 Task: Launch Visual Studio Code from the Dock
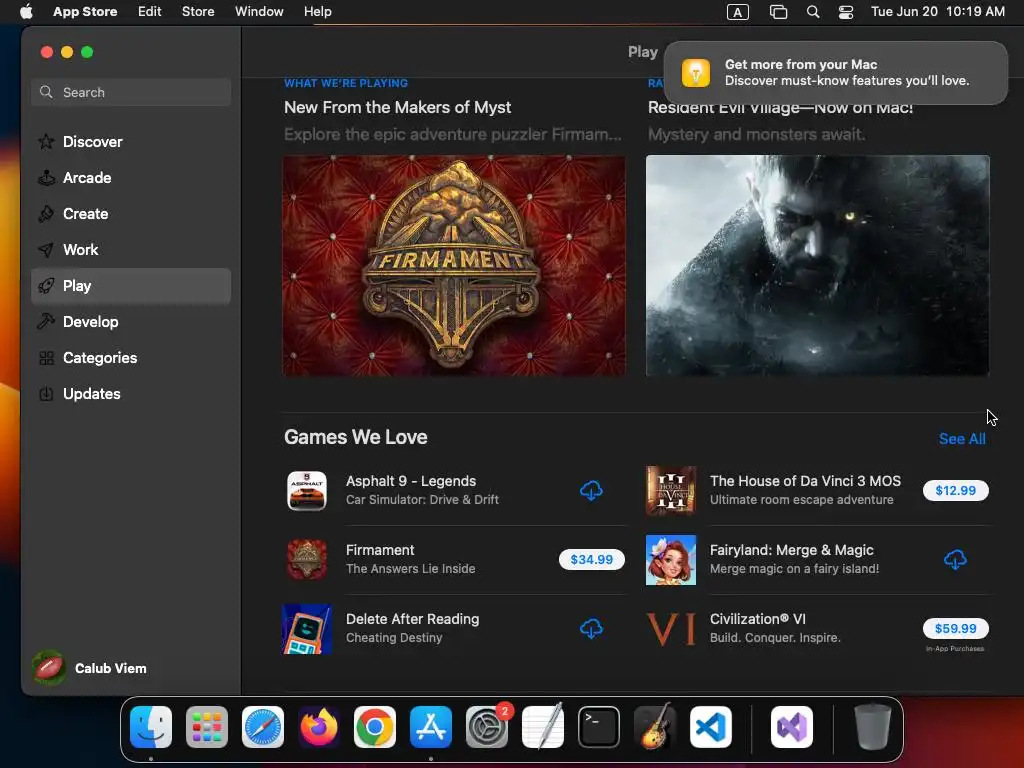(x=711, y=727)
